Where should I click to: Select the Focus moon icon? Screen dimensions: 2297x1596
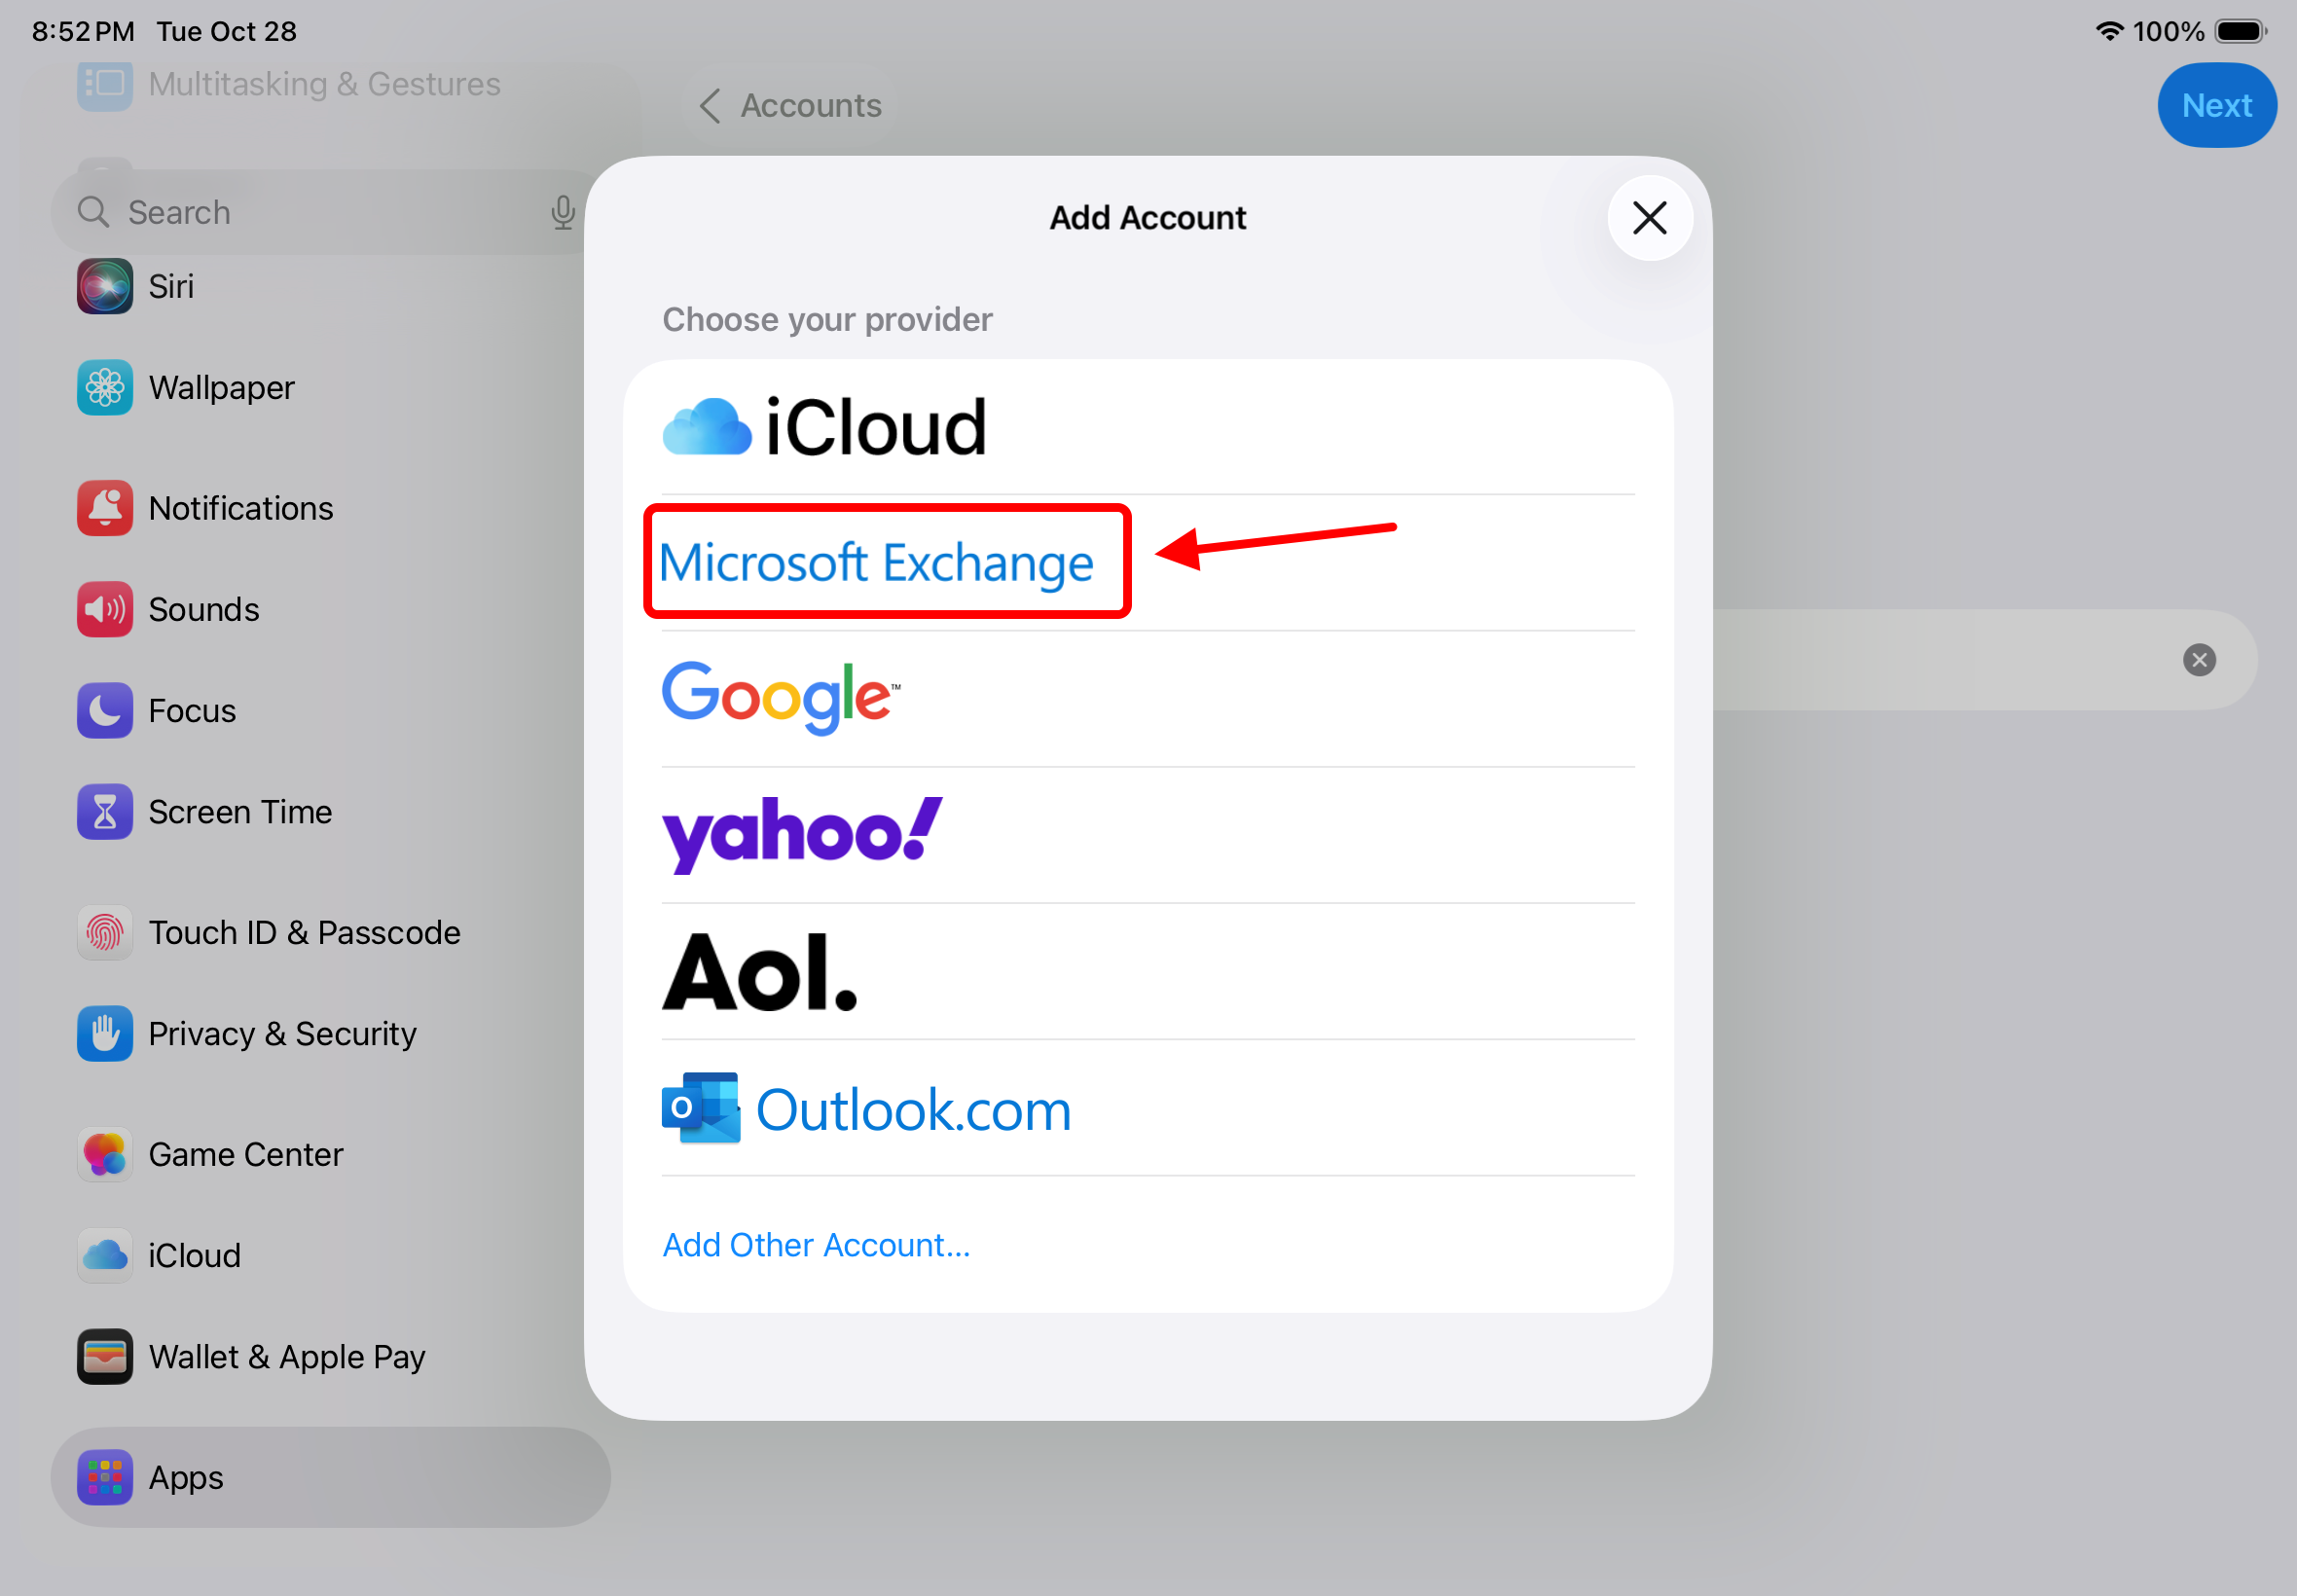(x=104, y=710)
